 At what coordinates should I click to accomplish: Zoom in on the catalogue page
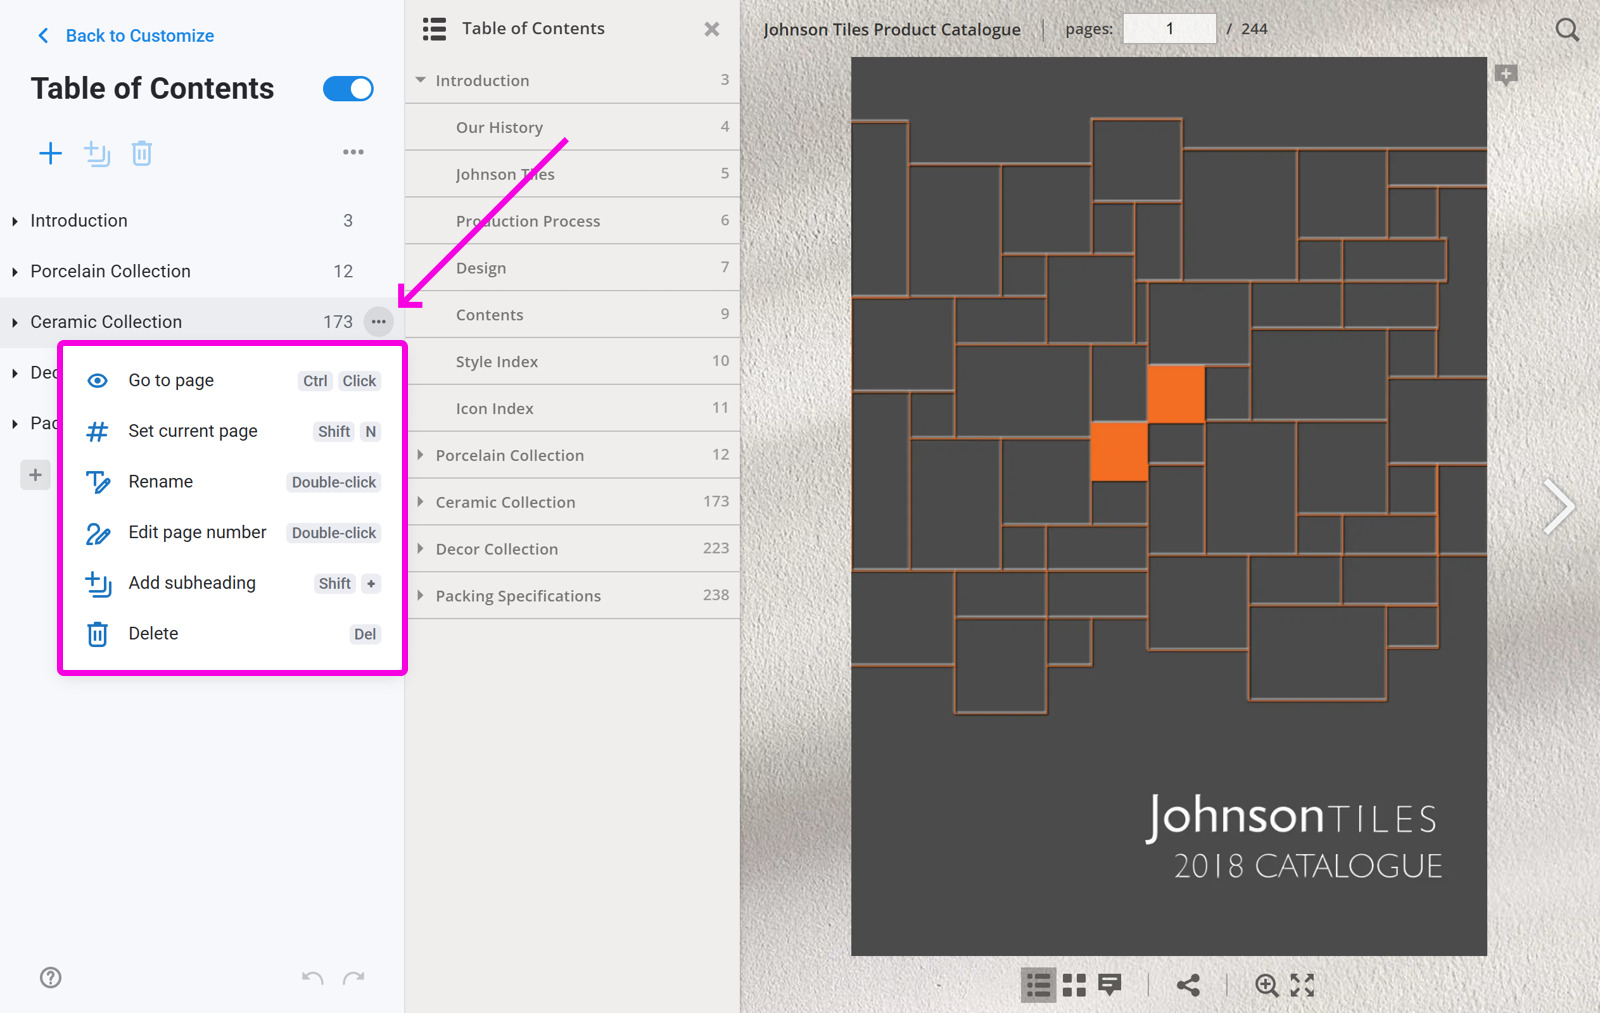(1266, 985)
